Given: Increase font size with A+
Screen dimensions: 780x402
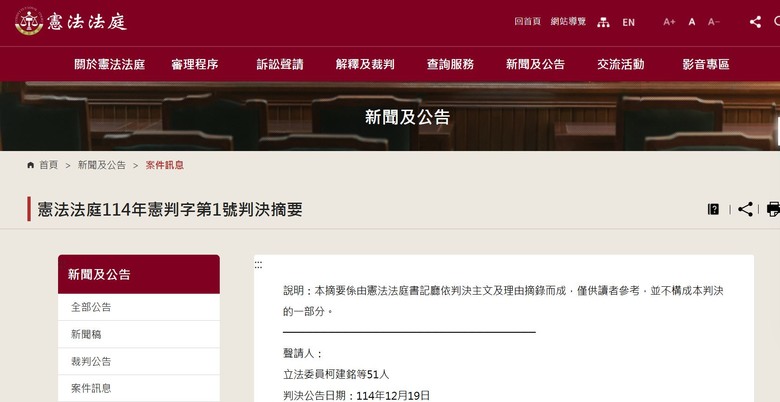Looking at the screenshot, I should coord(669,22).
